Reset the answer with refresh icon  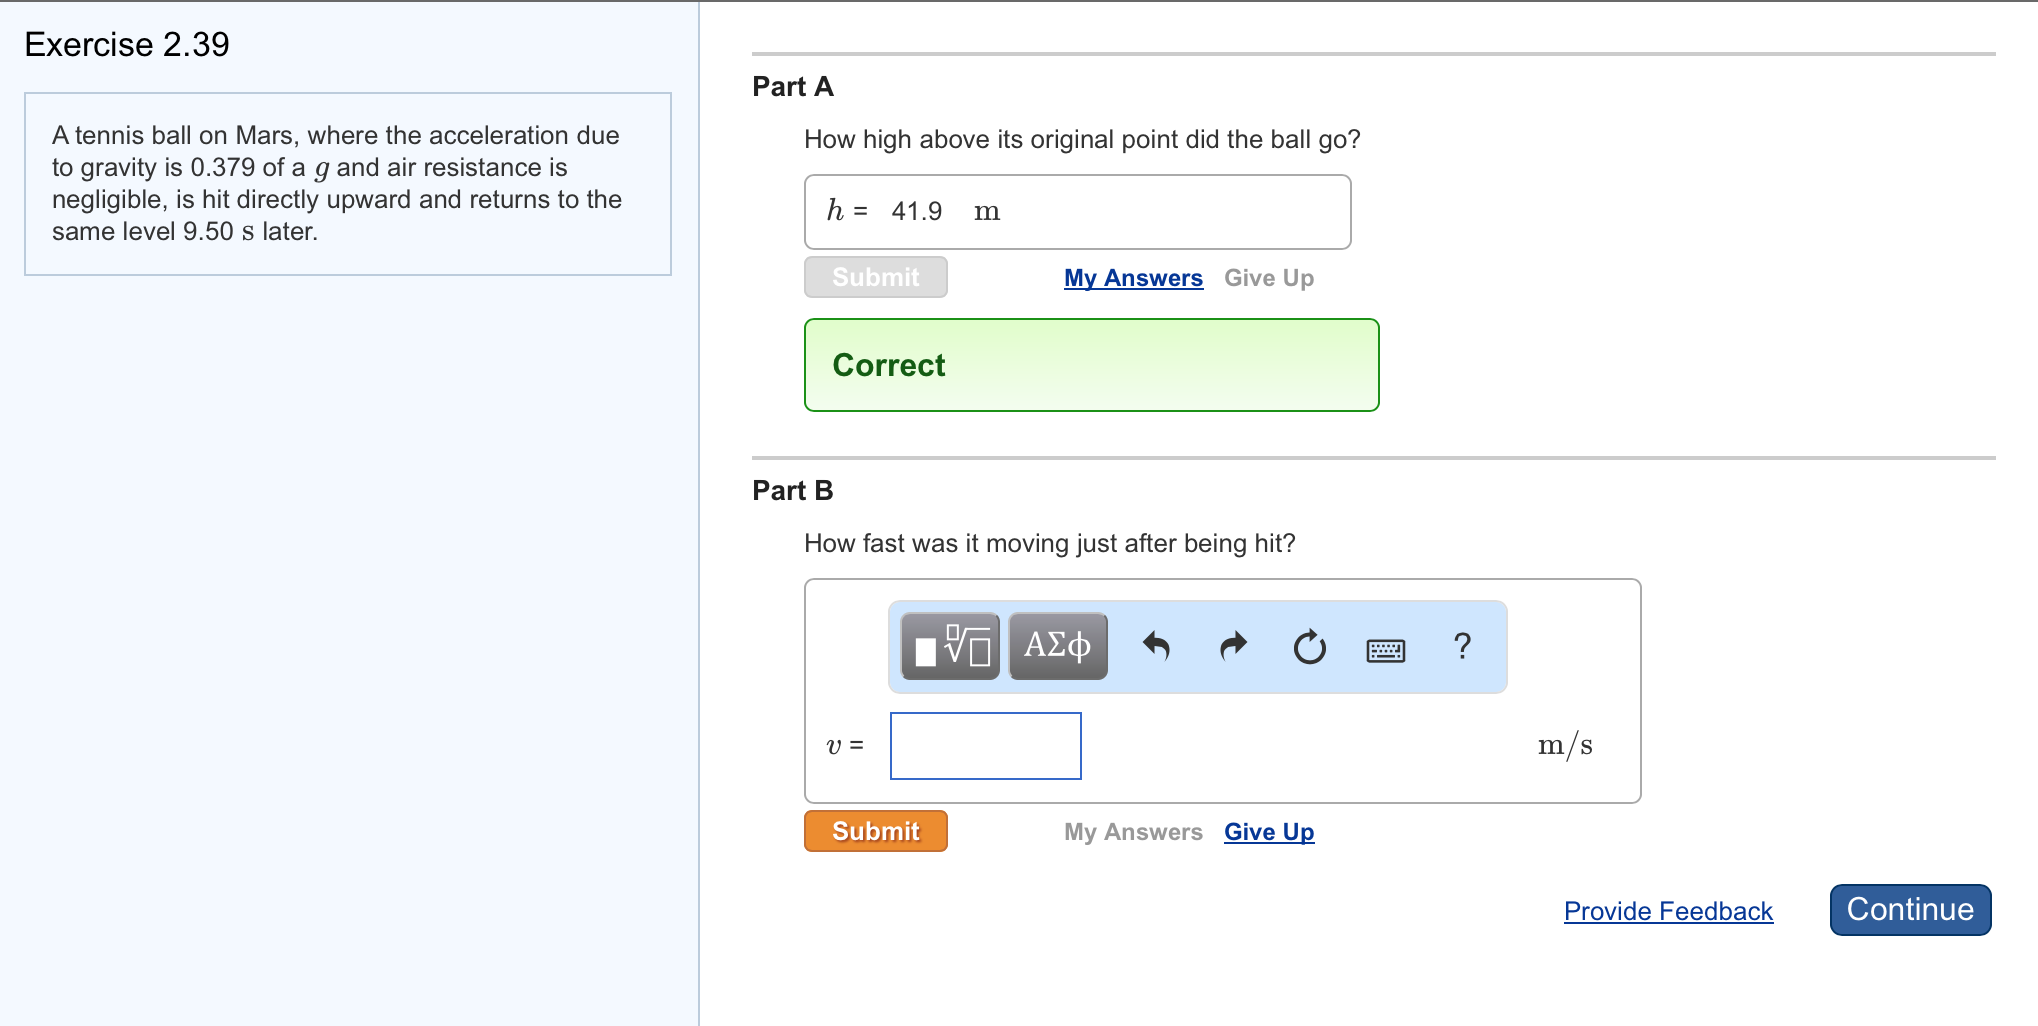1309,647
